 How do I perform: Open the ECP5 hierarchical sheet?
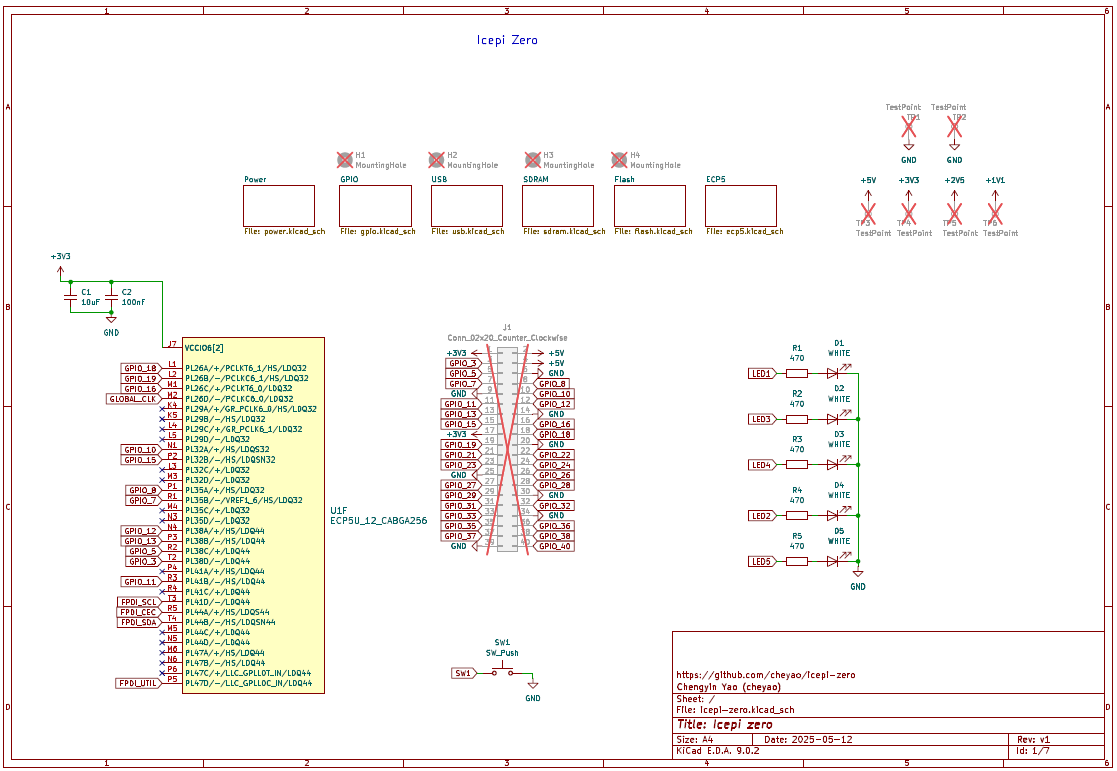(x=740, y=206)
